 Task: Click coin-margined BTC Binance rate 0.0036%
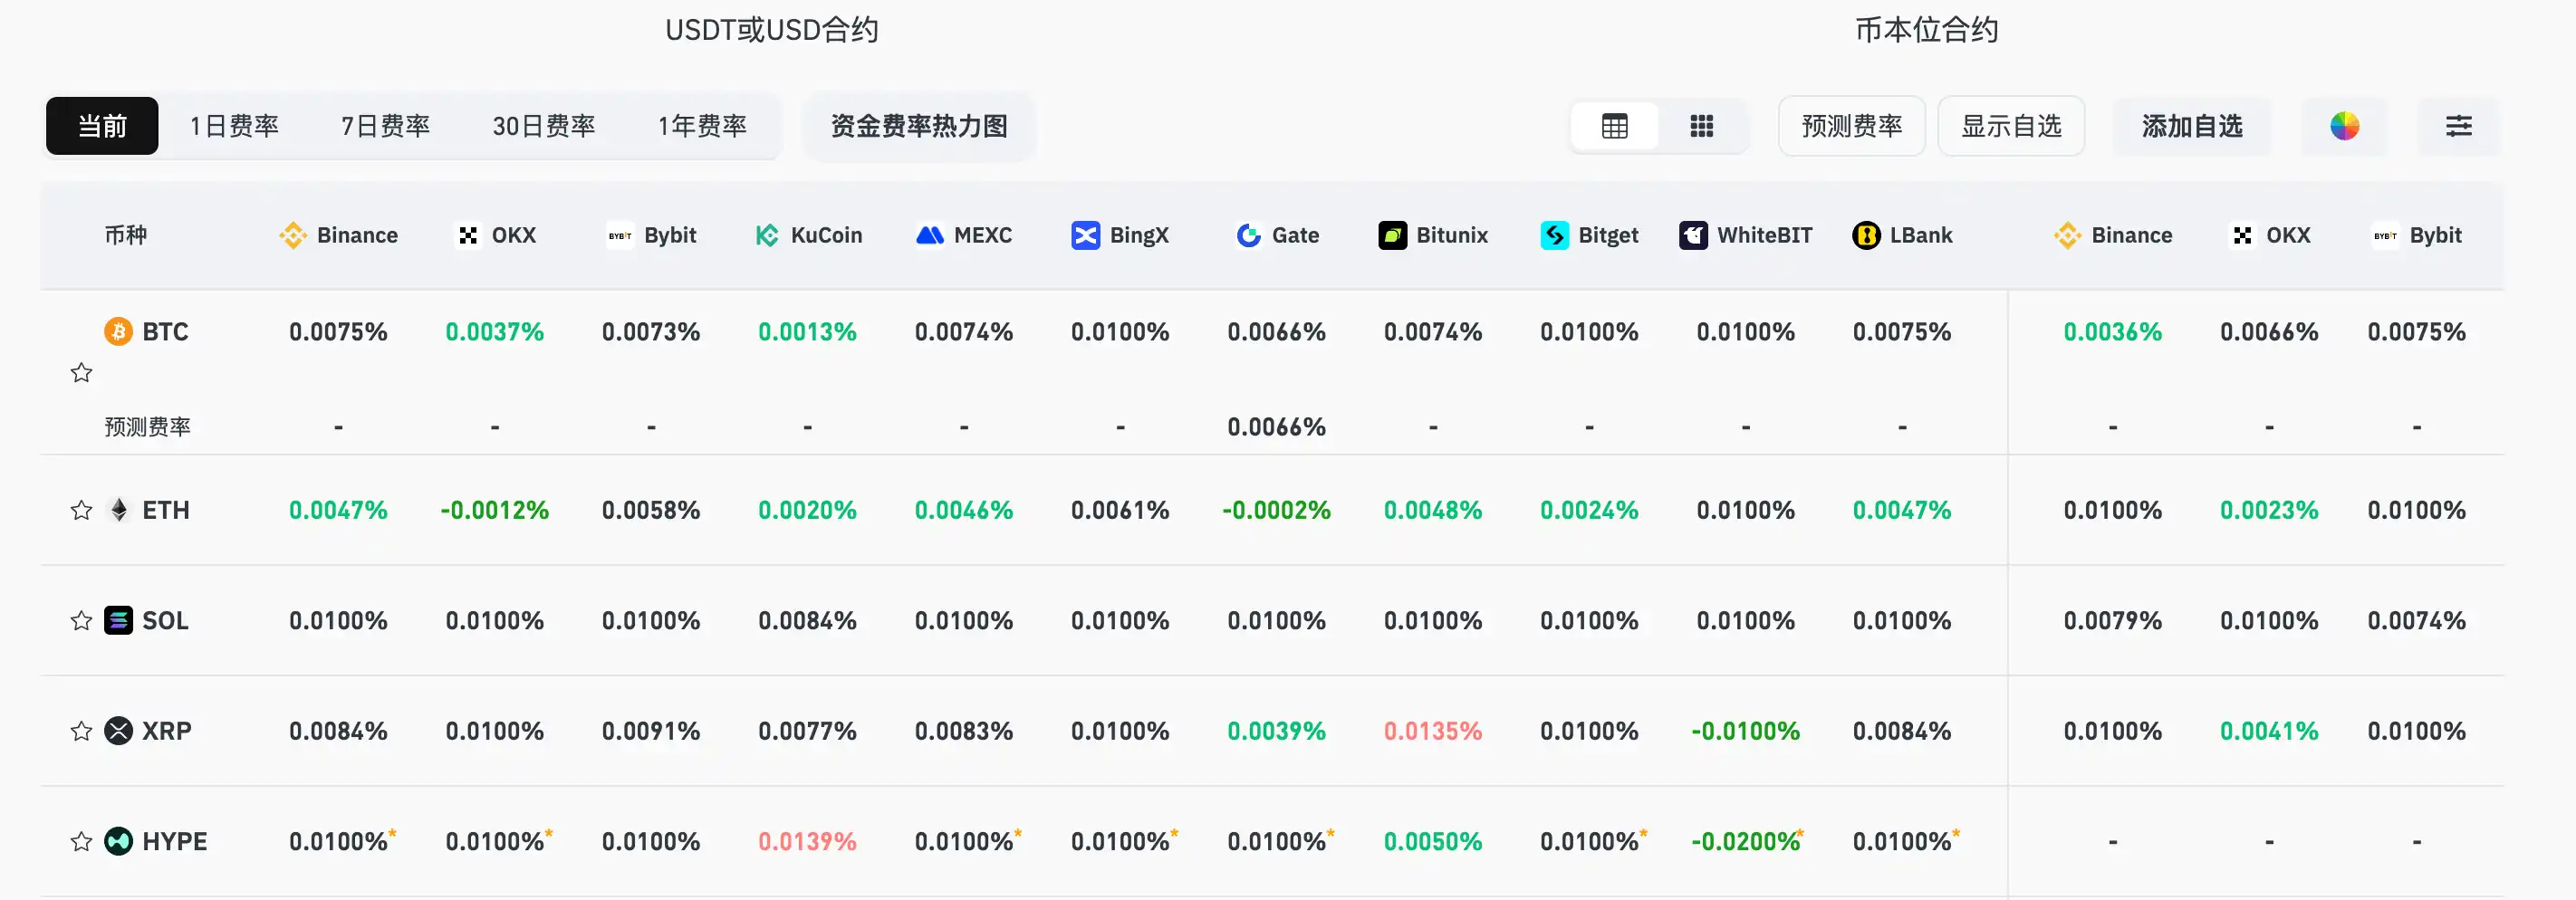pos(2112,332)
